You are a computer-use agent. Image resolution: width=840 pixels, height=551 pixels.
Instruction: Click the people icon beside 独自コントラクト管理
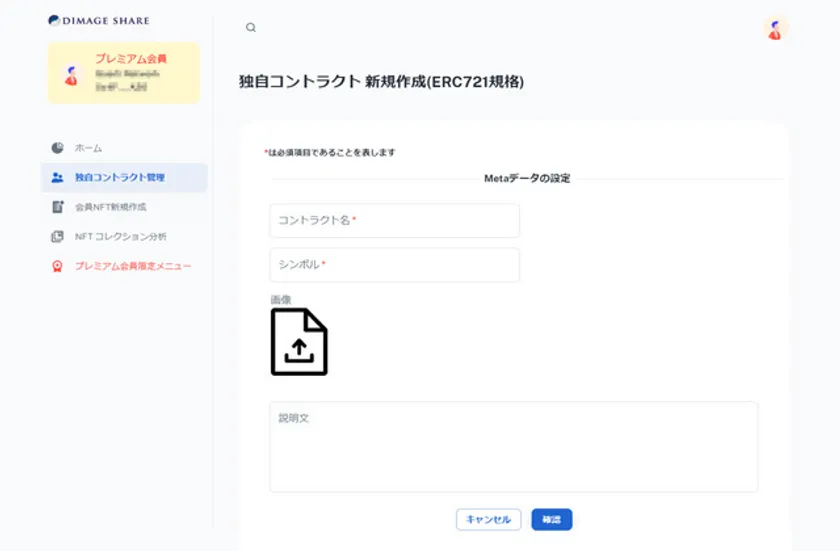click(58, 178)
